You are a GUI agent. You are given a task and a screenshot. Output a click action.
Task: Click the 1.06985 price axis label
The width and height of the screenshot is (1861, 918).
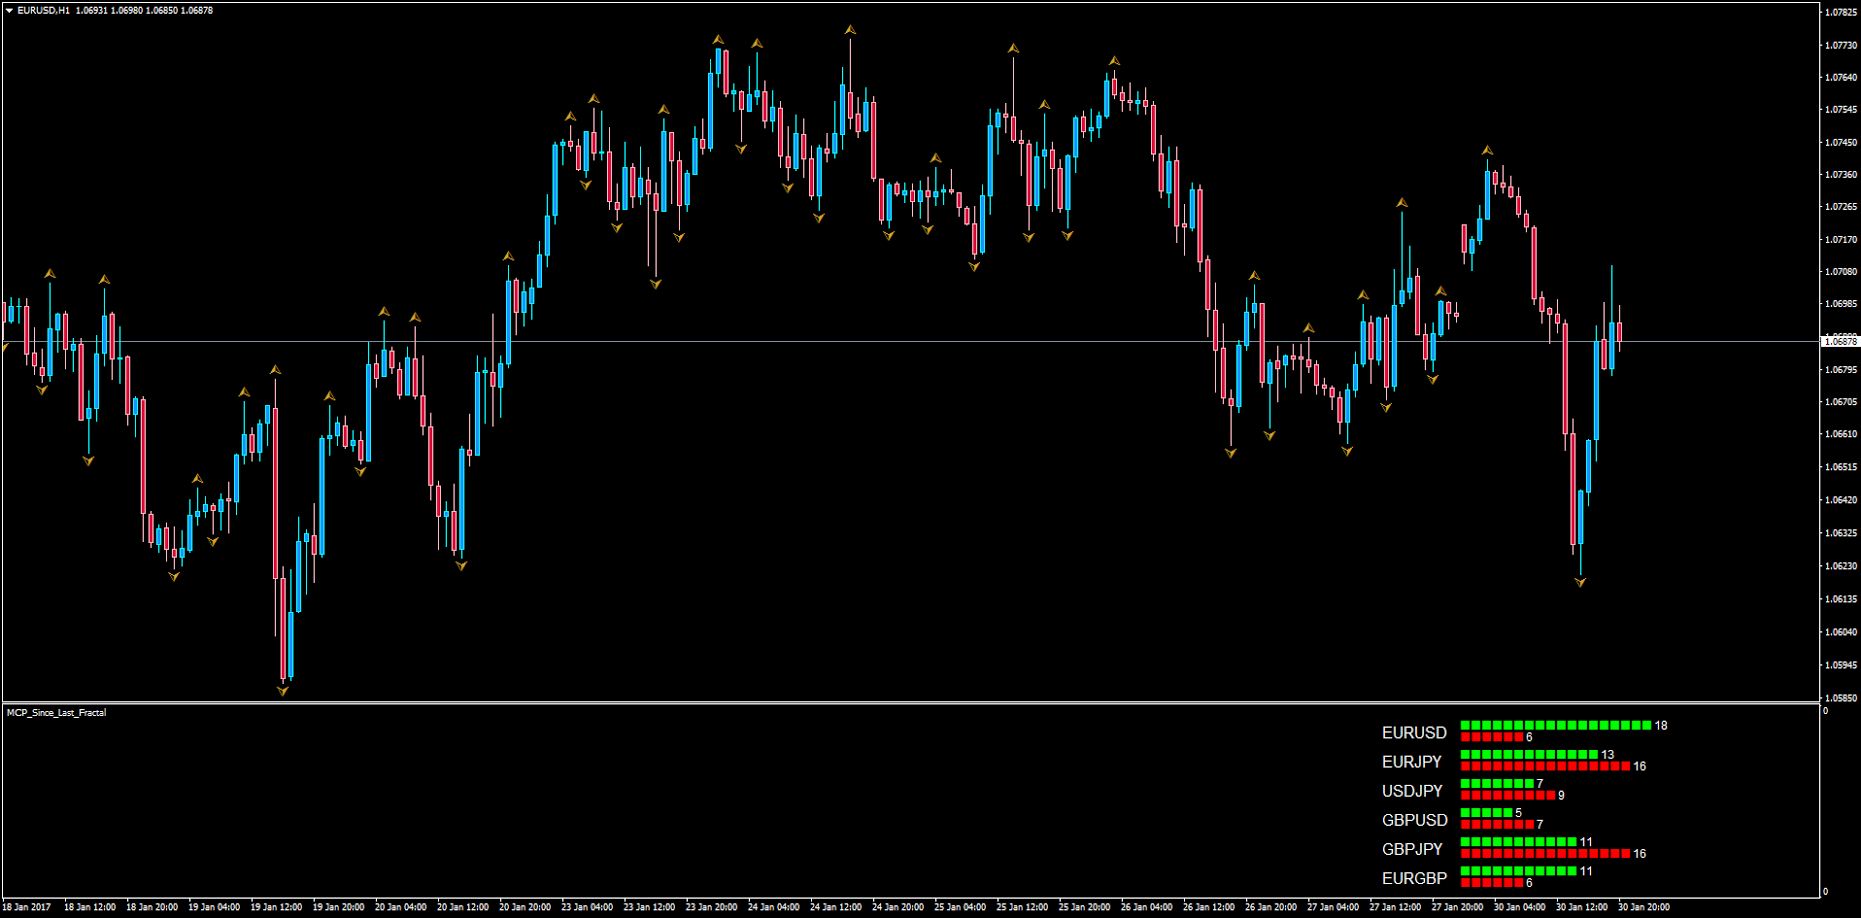[x=1841, y=304]
